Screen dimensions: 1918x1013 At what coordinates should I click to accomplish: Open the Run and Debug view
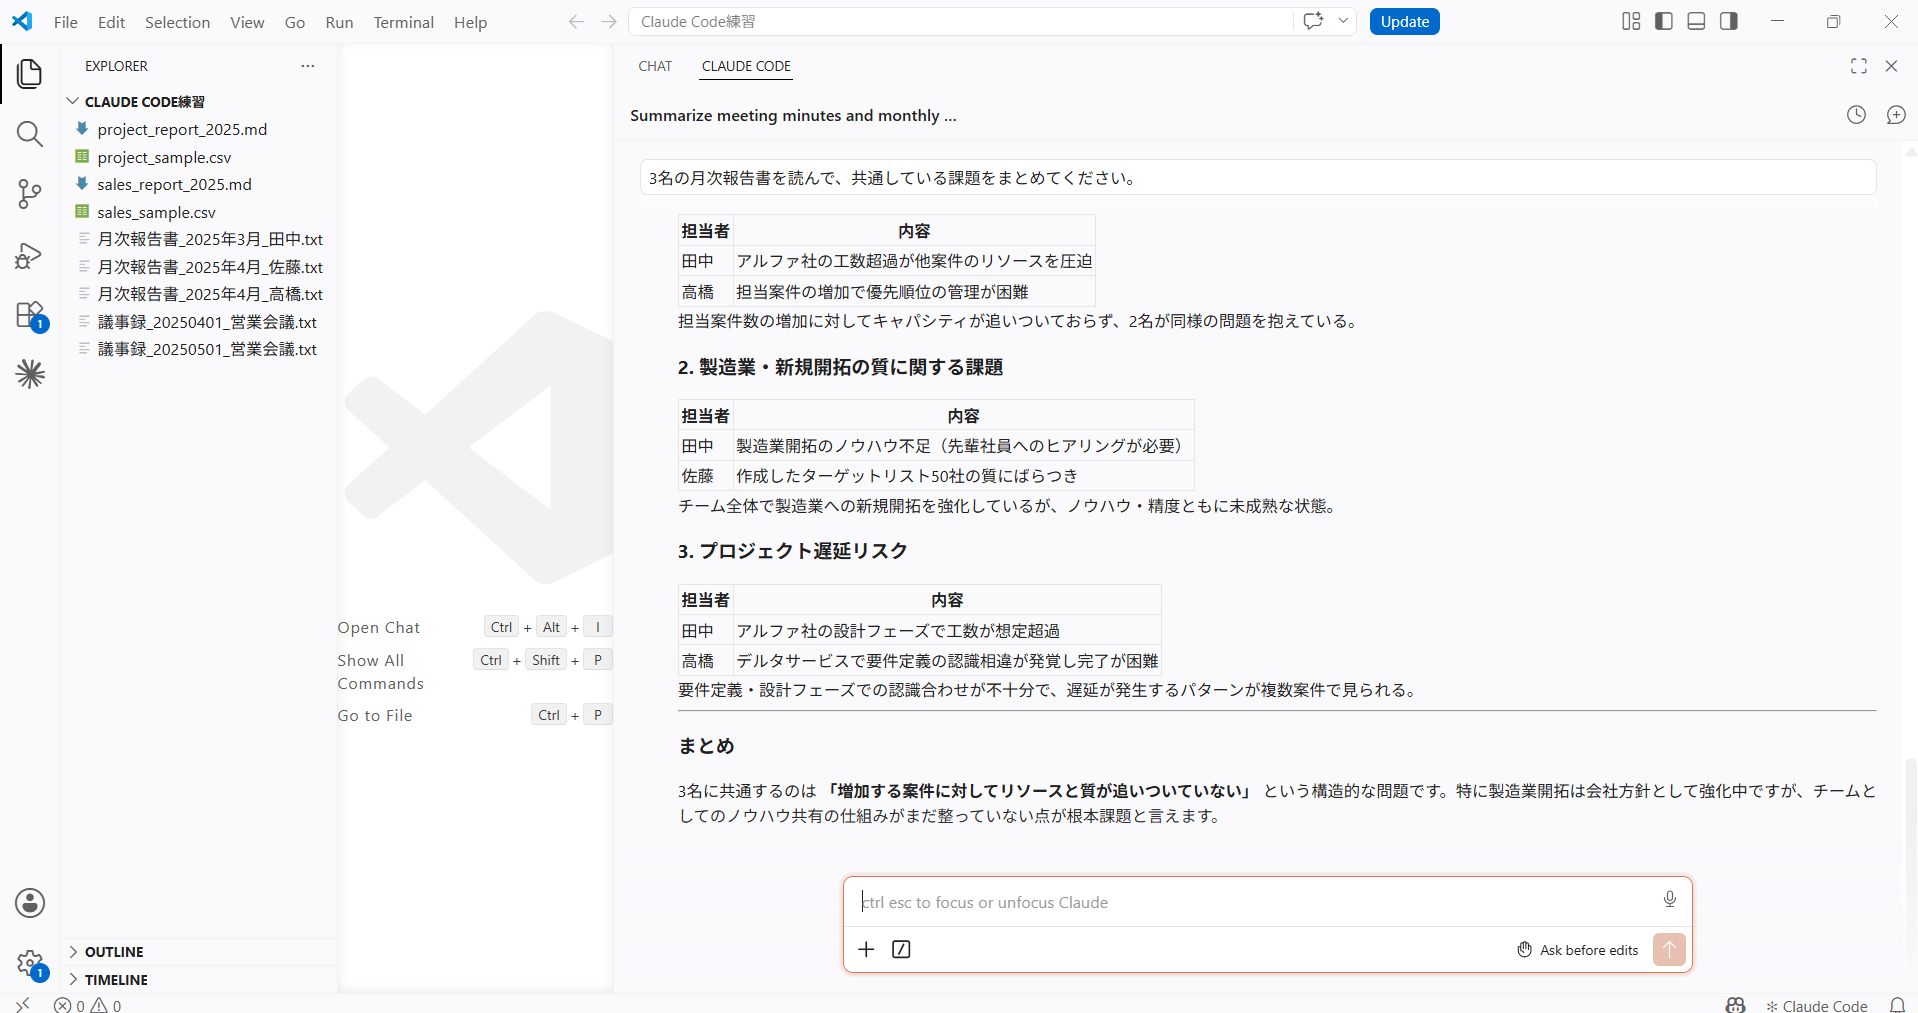pyautogui.click(x=30, y=255)
